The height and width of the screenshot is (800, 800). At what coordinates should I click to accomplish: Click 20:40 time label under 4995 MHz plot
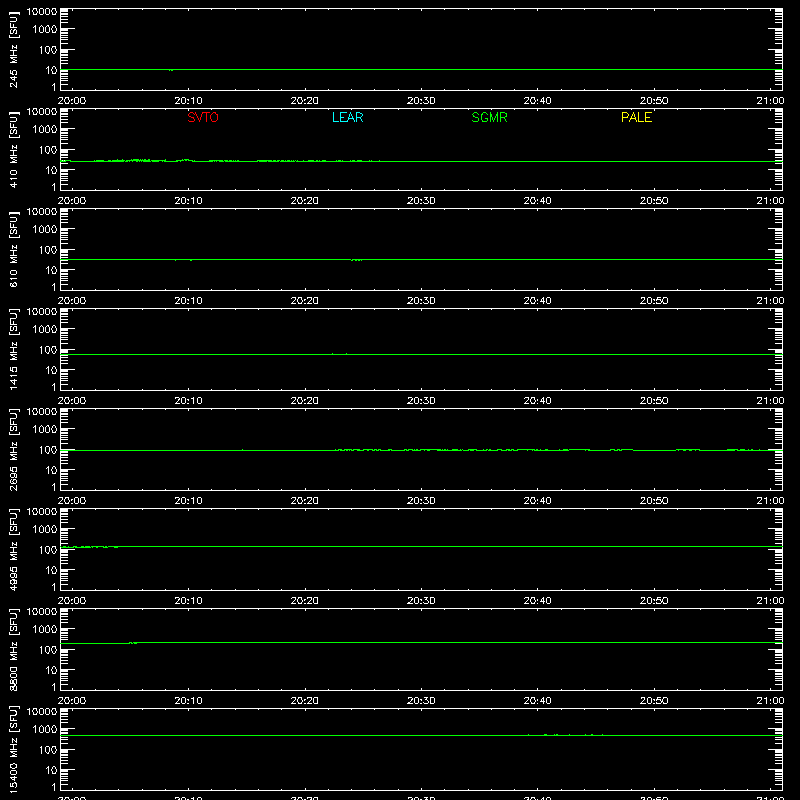pyautogui.click(x=537, y=601)
